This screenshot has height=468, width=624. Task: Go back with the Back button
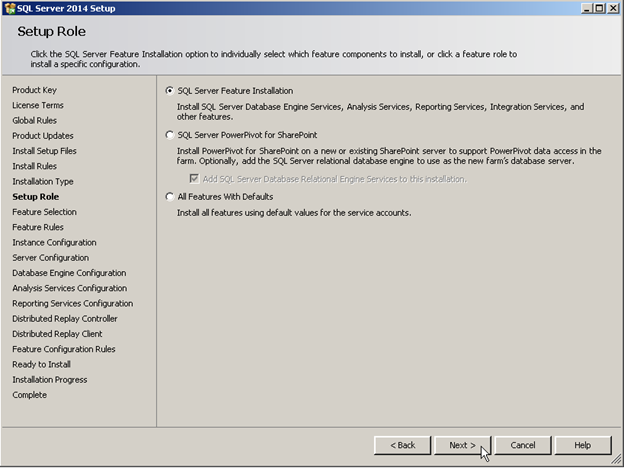(402, 445)
